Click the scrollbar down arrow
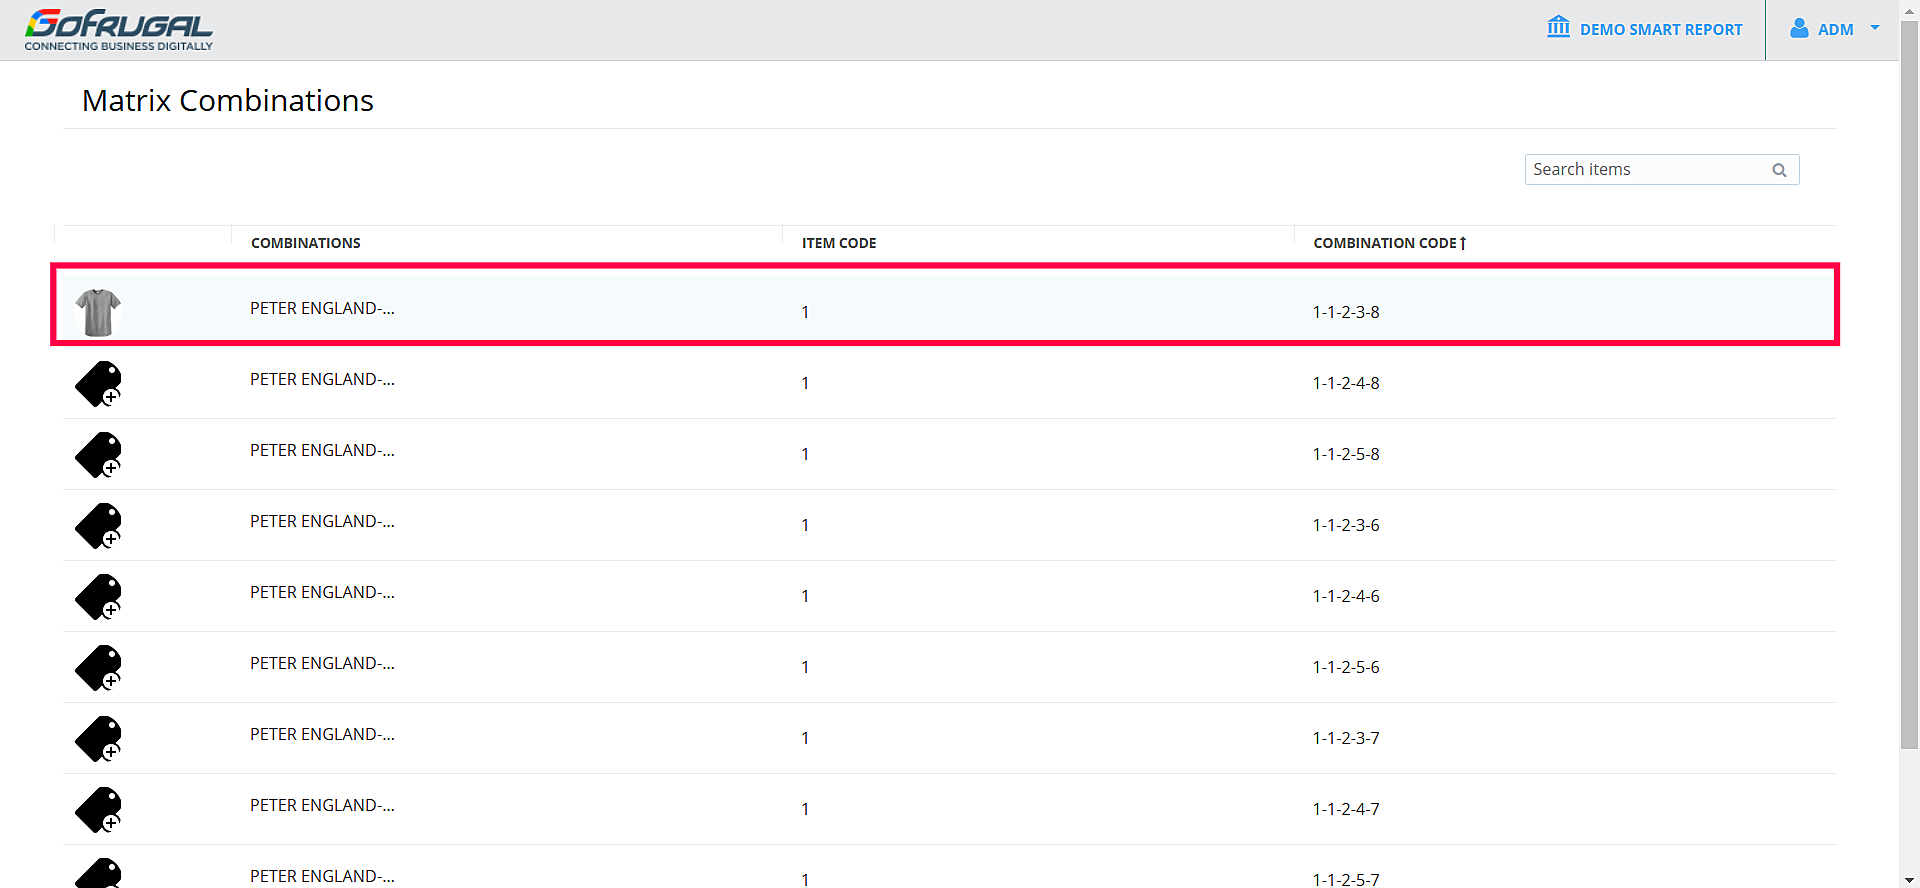This screenshot has height=888, width=1920. point(1909,880)
